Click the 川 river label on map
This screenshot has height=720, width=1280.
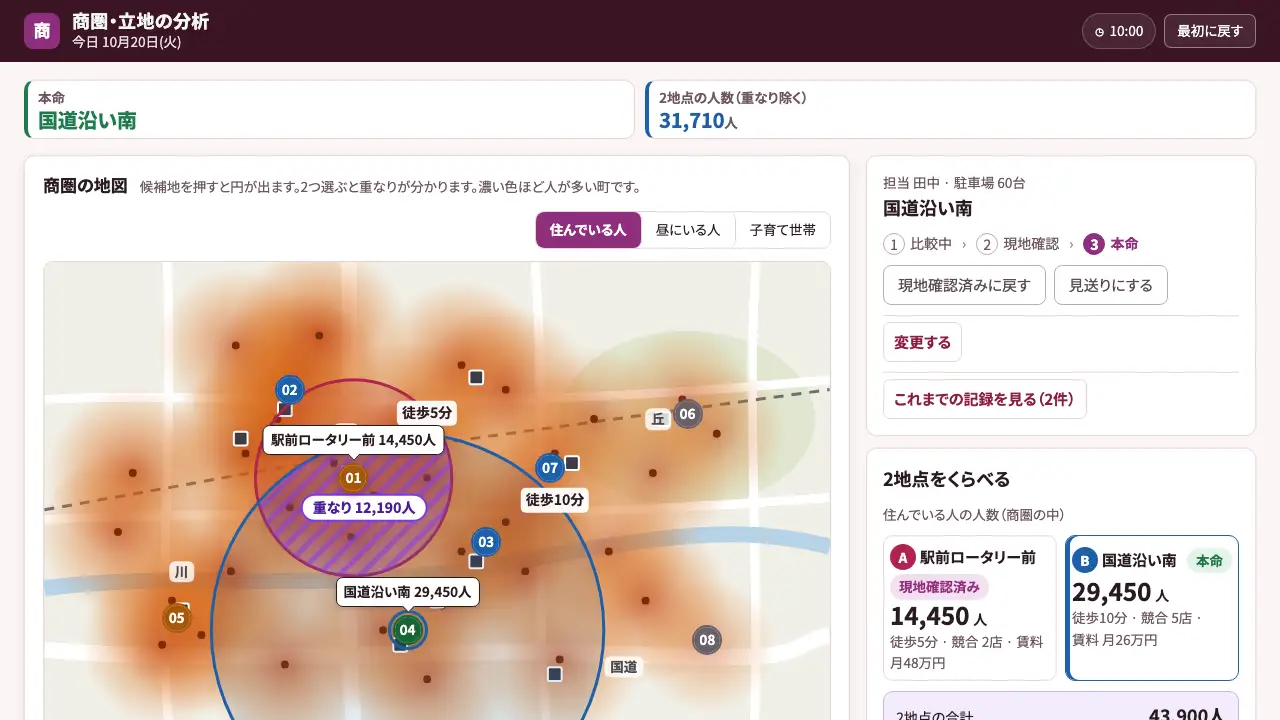[x=181, y=572]
